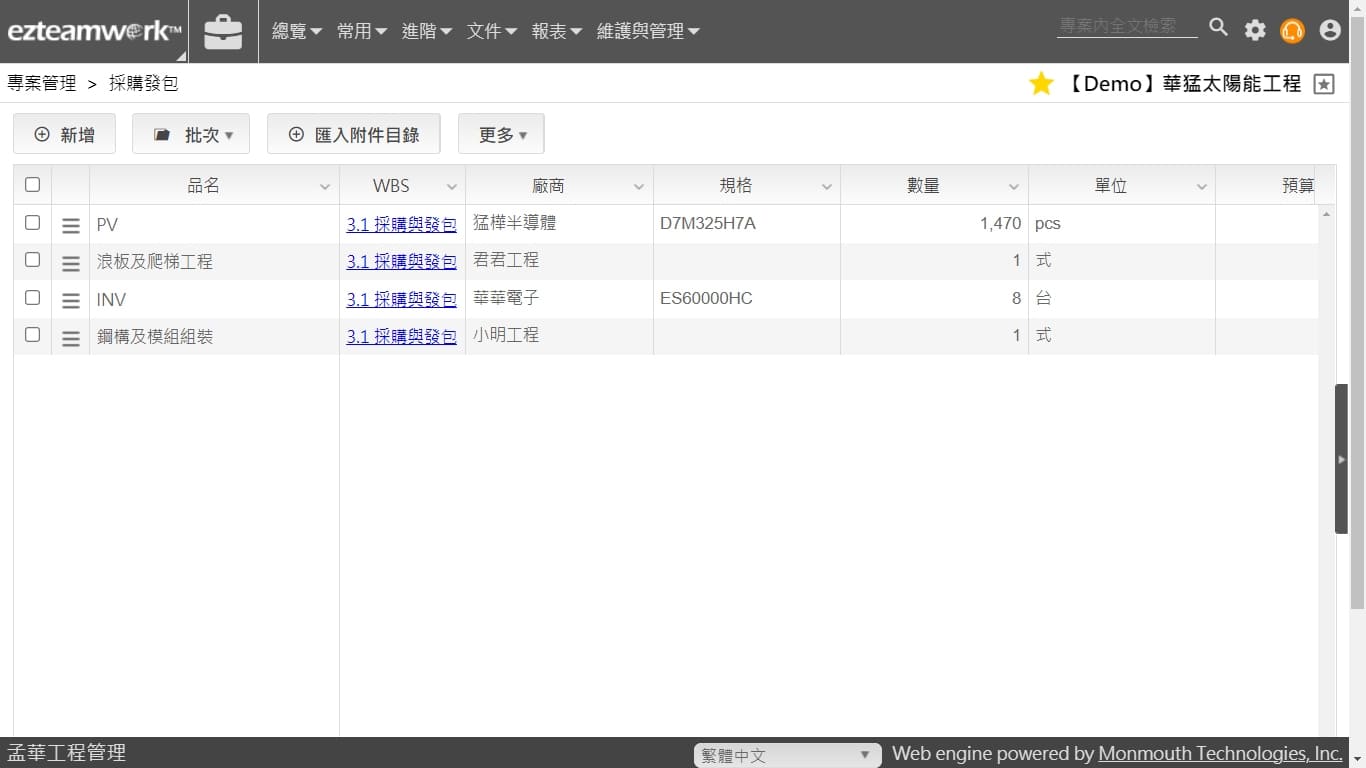Click hamburger icon of INV row
The width and height of the screenshot is (1366, 768).
[x=71, y=300]
